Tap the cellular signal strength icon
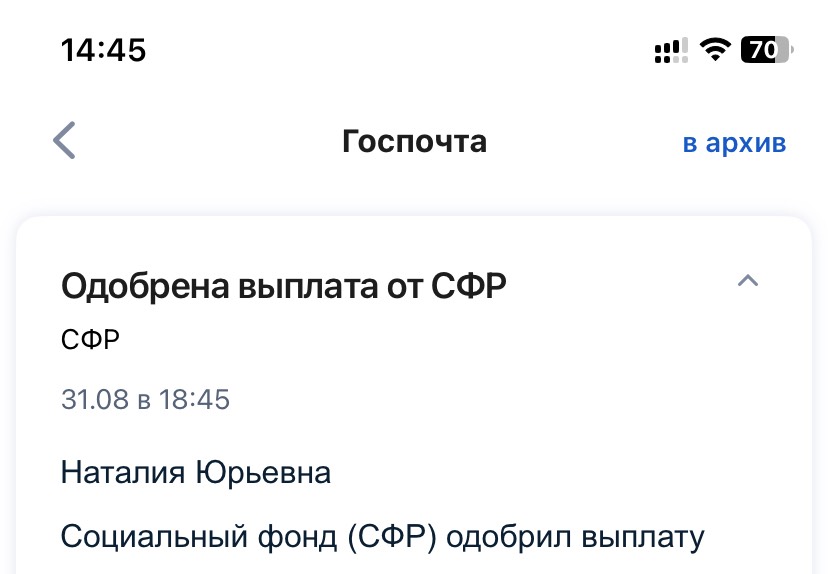The image size is (828, 574). [671, 51]
